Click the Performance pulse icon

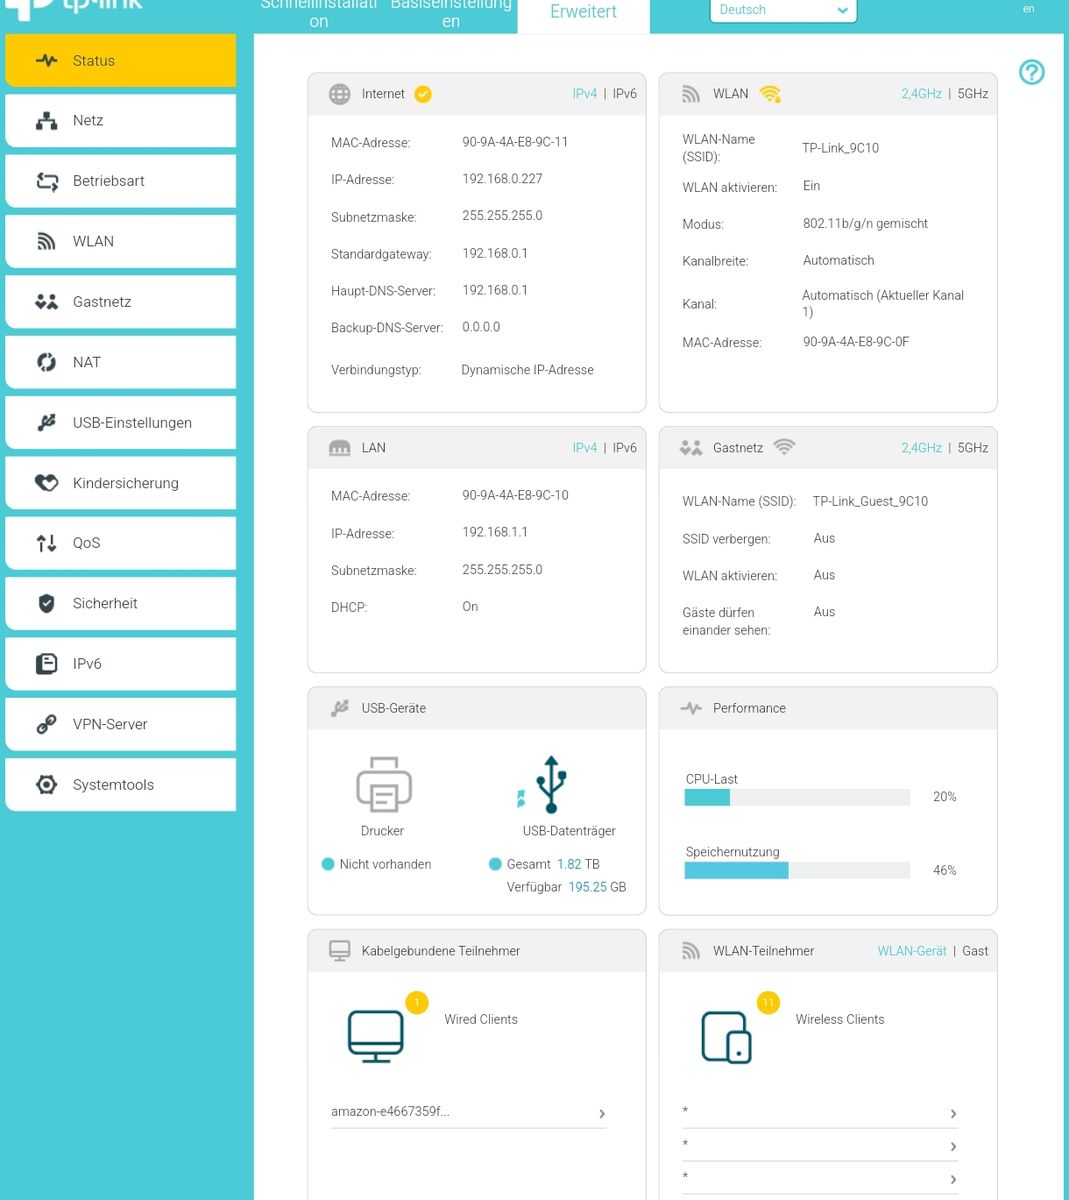tap(691, 708)
